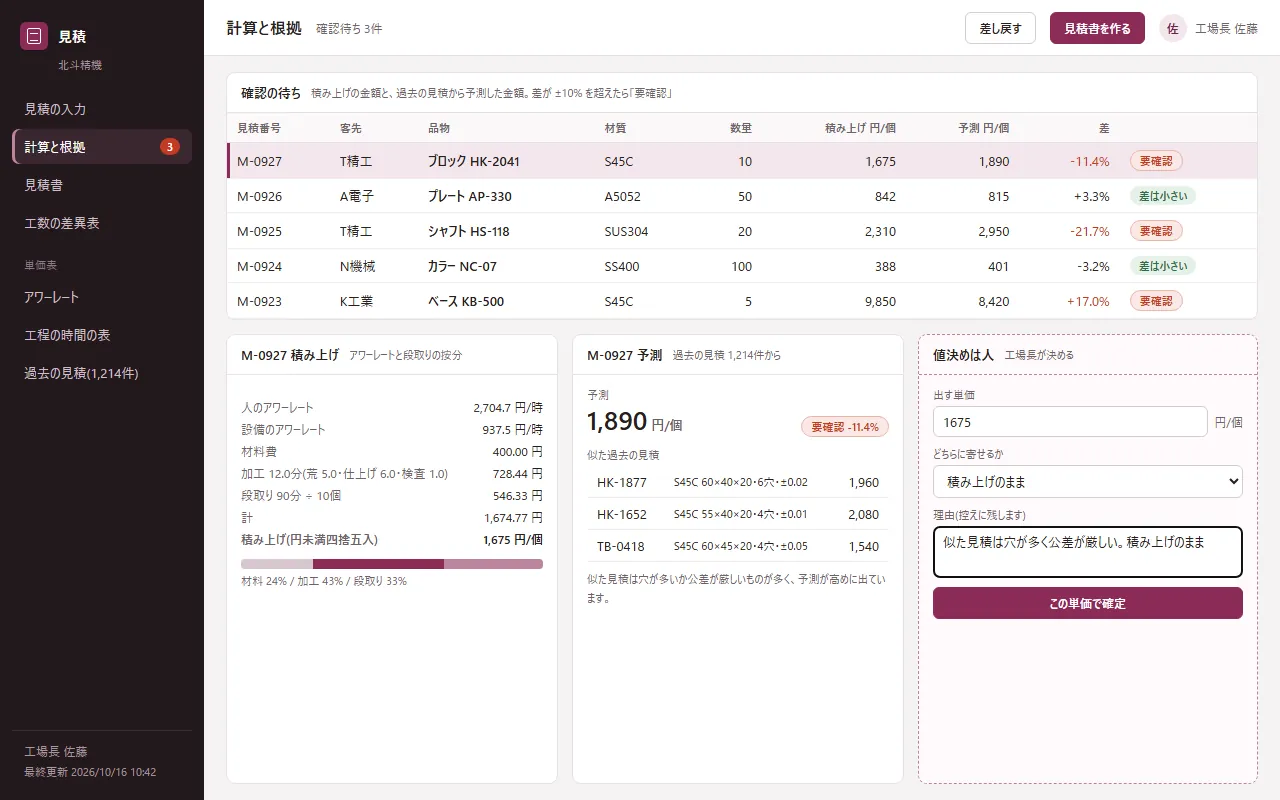Click the 見積番号 column header
The image size is (1280, 800).
click(x=259, y=128)
